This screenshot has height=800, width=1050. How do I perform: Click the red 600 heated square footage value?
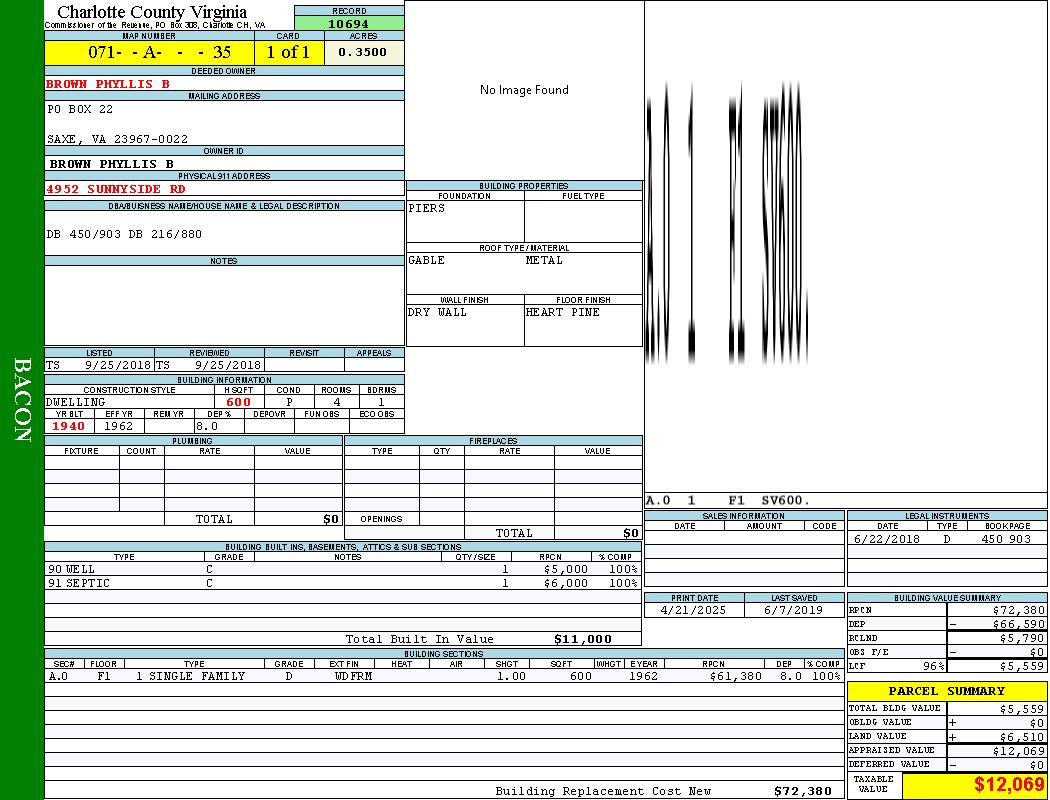click(x=239, y=402)
